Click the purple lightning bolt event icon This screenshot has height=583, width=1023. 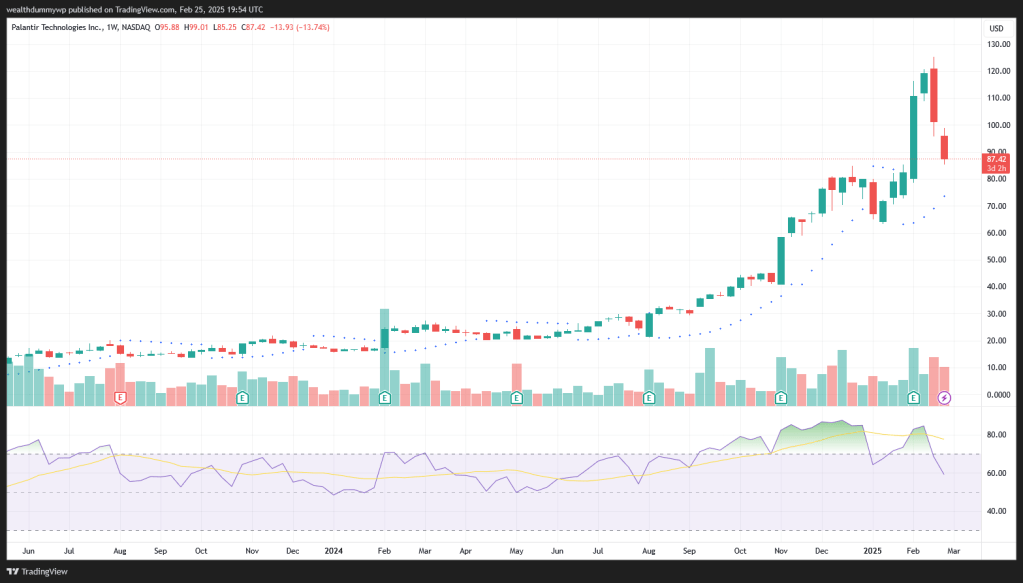pos(945,398)
